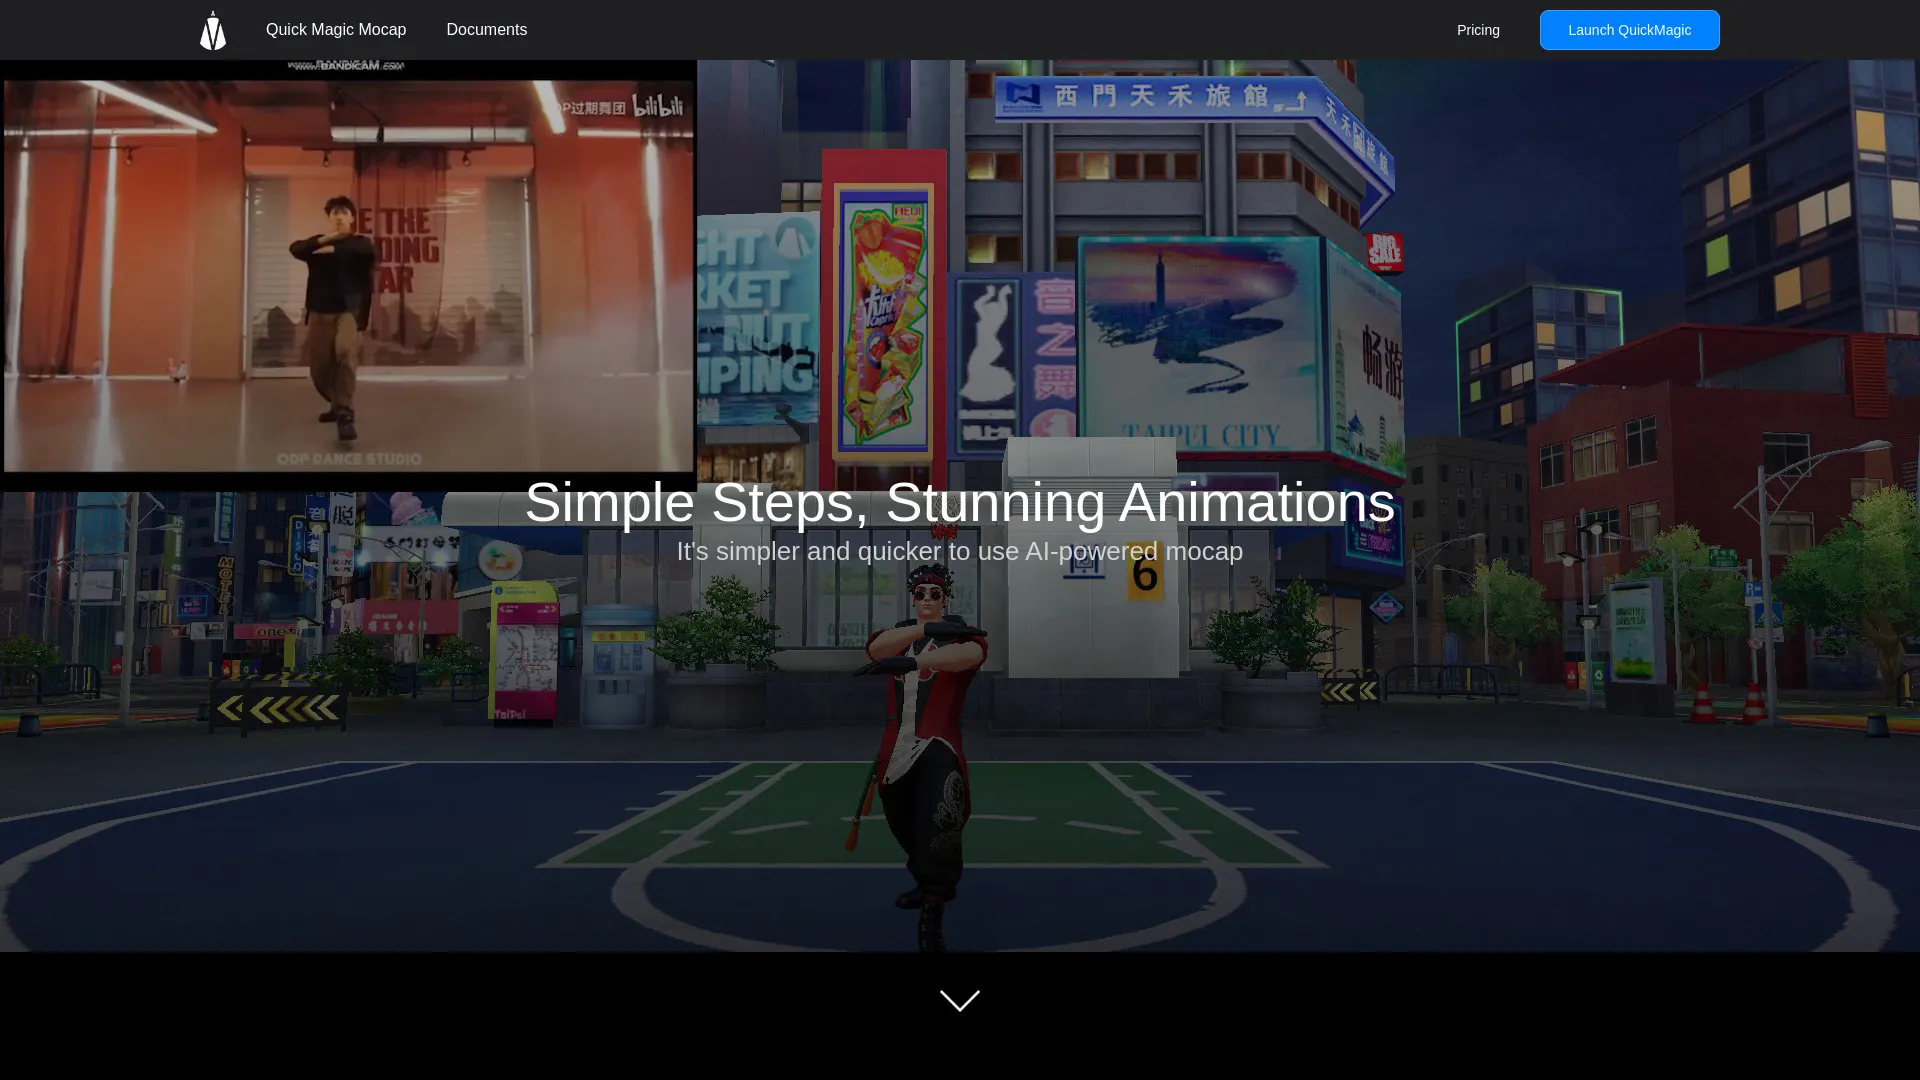
Task: Click the downward chevron to scroll to next section
Action: coord(959,1000)
